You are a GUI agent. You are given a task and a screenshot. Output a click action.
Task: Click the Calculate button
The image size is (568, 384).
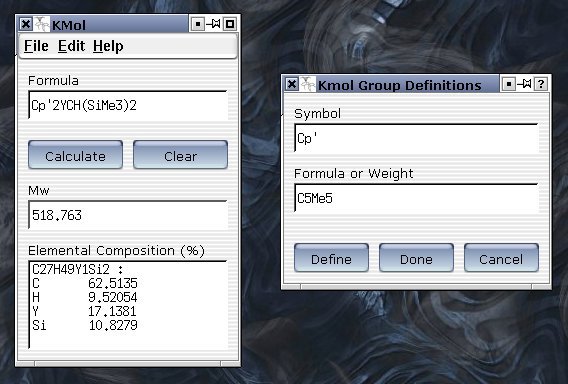coord(75,155)
